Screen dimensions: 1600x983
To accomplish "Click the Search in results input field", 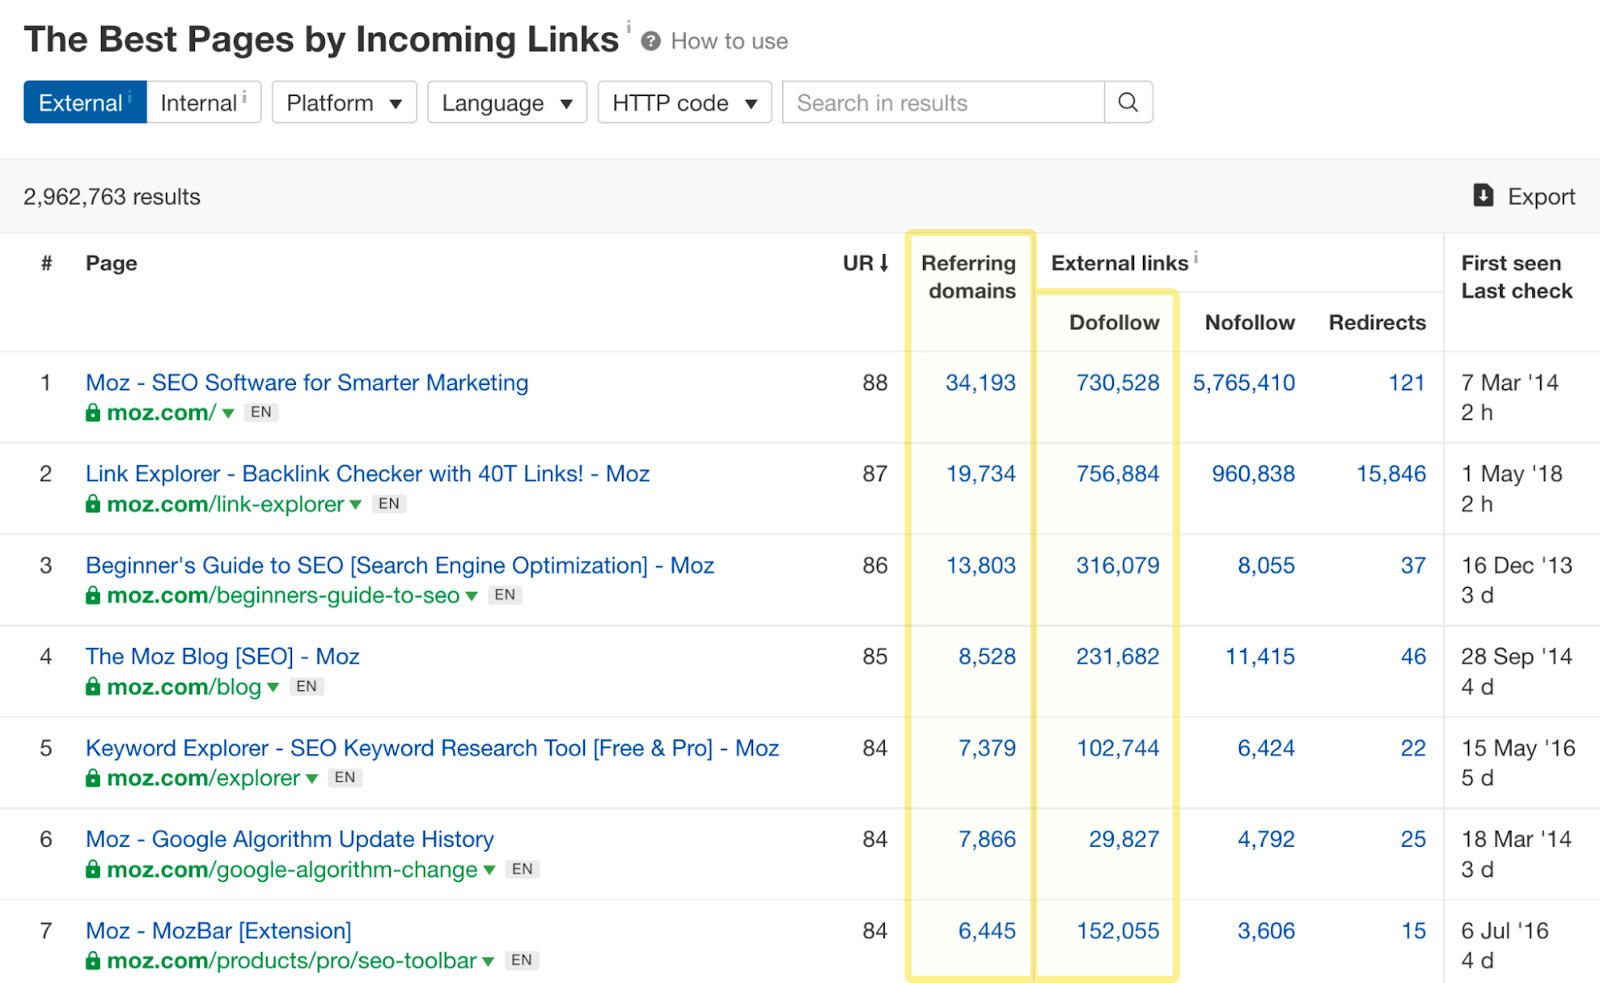I will pyautogui.click(x=941, y=102).
